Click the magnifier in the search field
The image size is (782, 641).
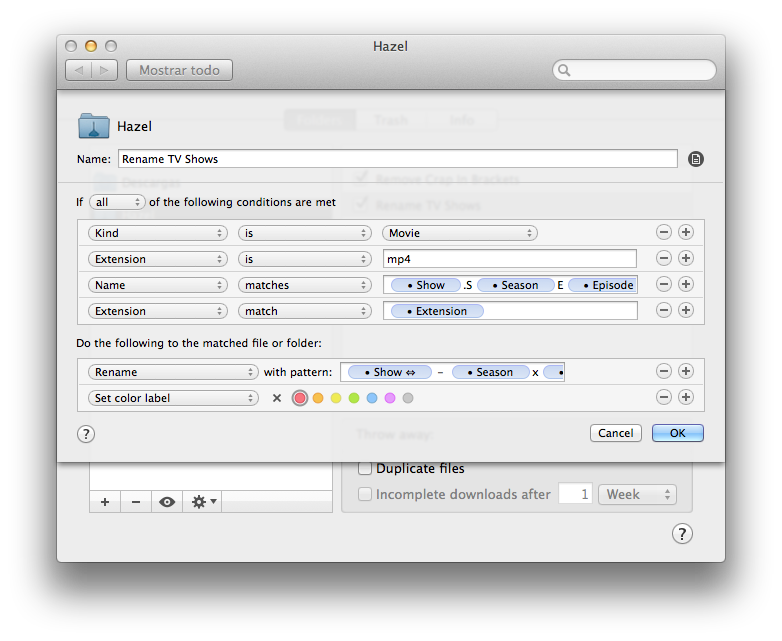pos(564,70)
